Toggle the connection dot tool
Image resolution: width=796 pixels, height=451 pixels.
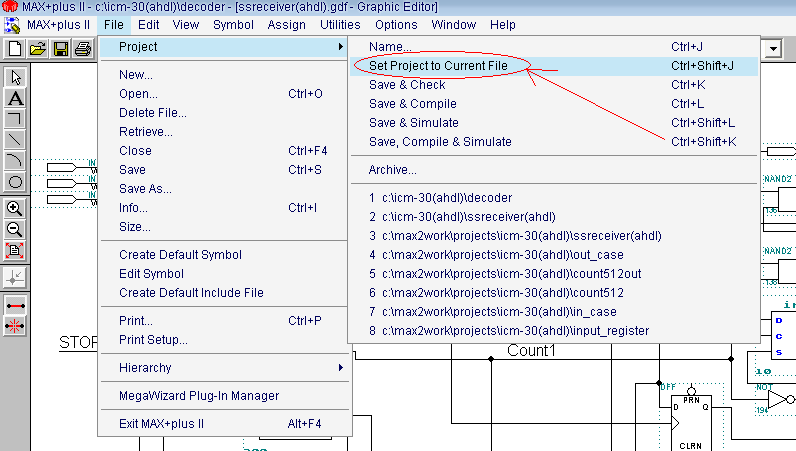coord(15,277)
